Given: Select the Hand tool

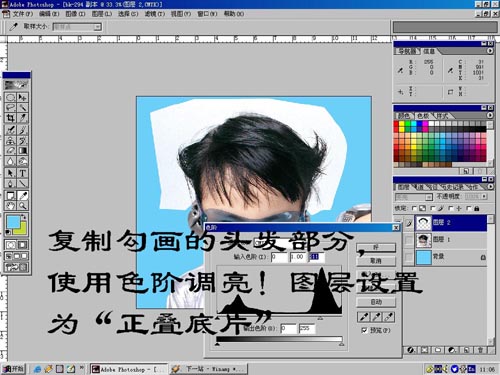Looking at the screenshot, I should (x=10, y=206).
